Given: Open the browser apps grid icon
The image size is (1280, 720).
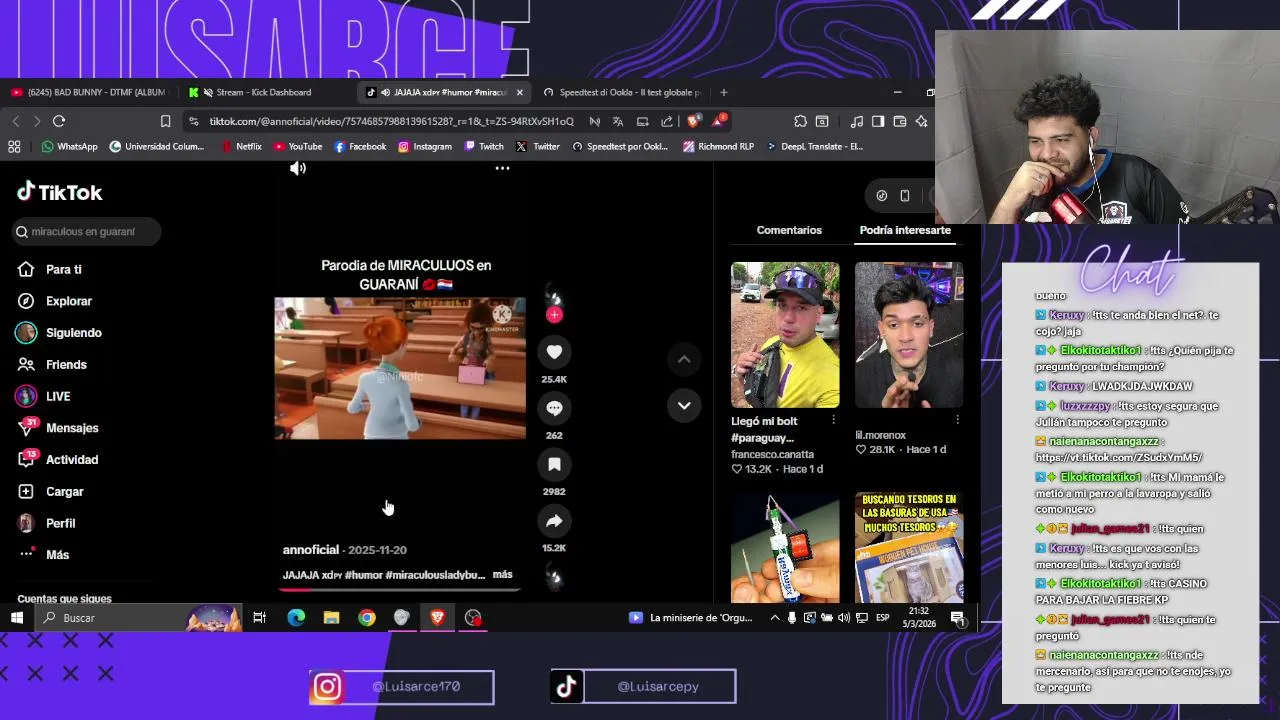Looking at the screenshot, I should point(14,146).
